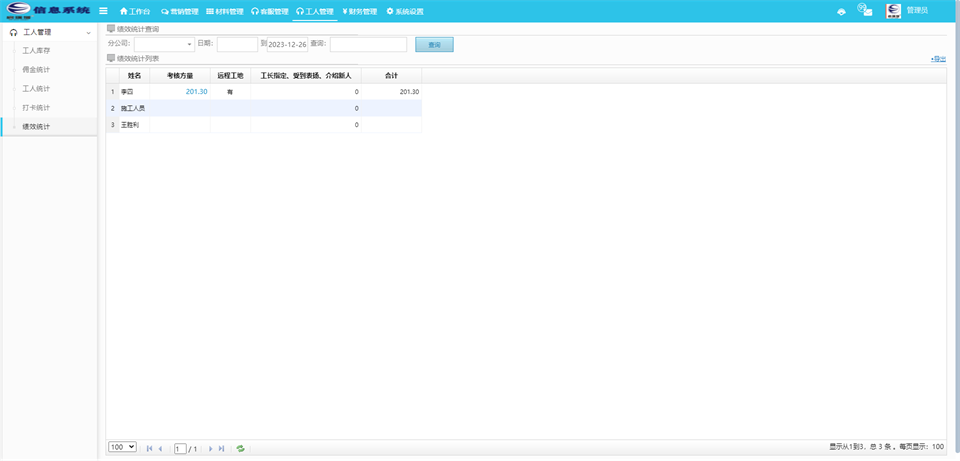960x461 pixels.
Task: Click the cloud download icon in header
Action: point(841,11)
